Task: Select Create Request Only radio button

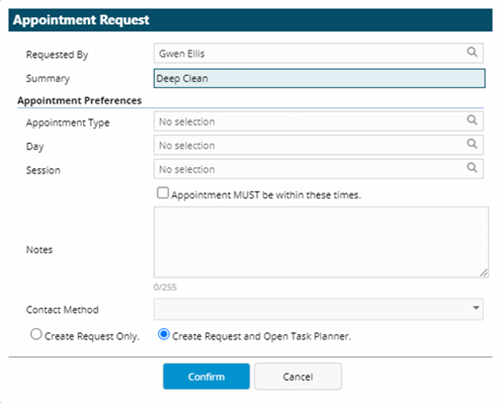Action: [36, 334]
